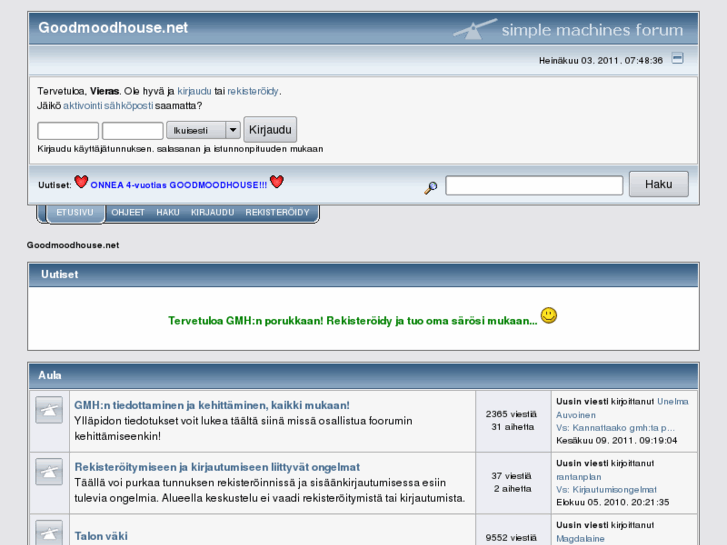Image resolution: width=727 pixels, height=545 pixels.
Task: Open Vs: Kannattaako gmh:ta p... post
Action: [x=615, y=428]
